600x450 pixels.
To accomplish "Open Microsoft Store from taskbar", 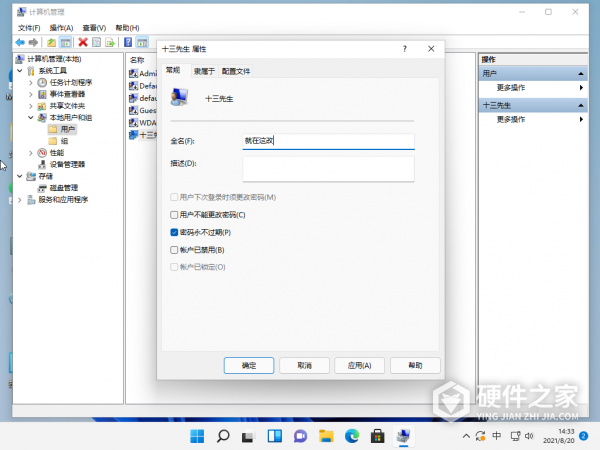I will (377, 436).
